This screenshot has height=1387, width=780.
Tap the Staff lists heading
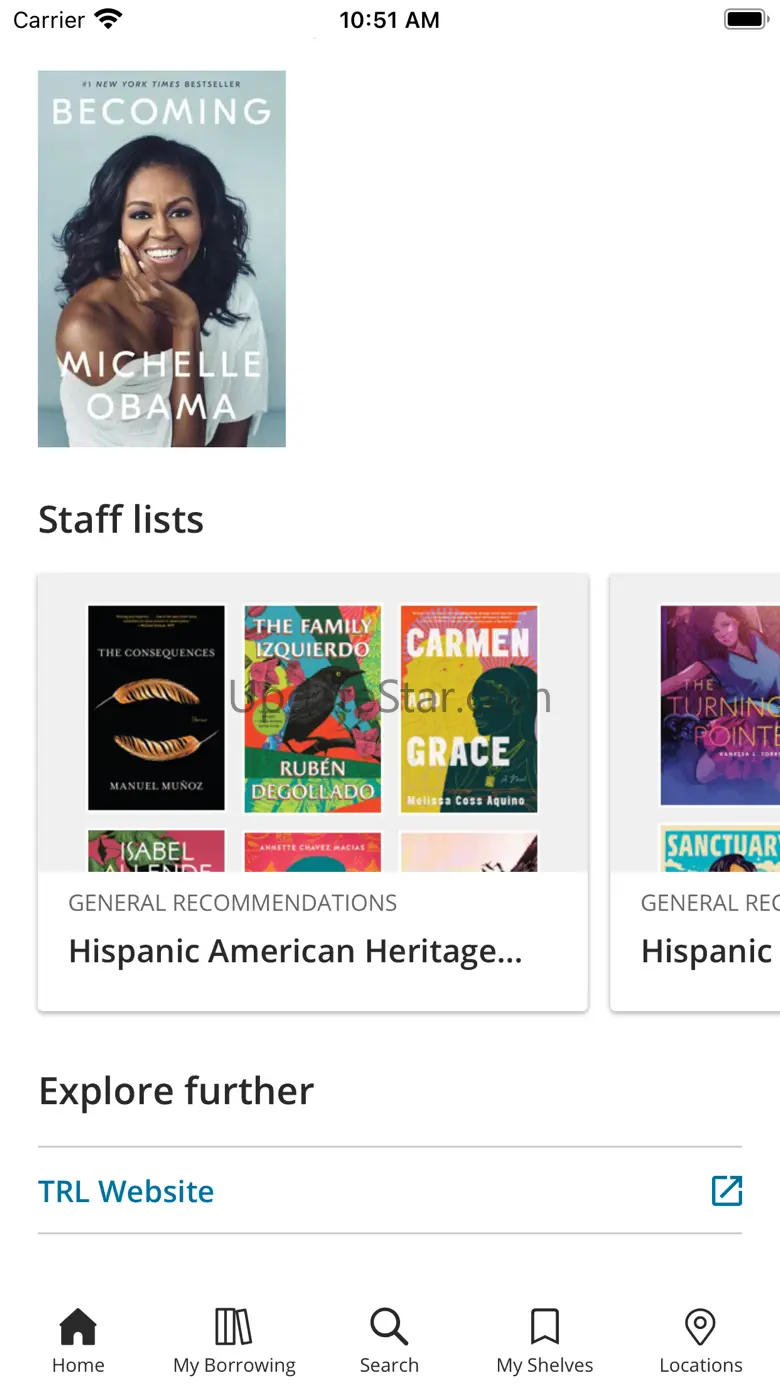[121, 520]
